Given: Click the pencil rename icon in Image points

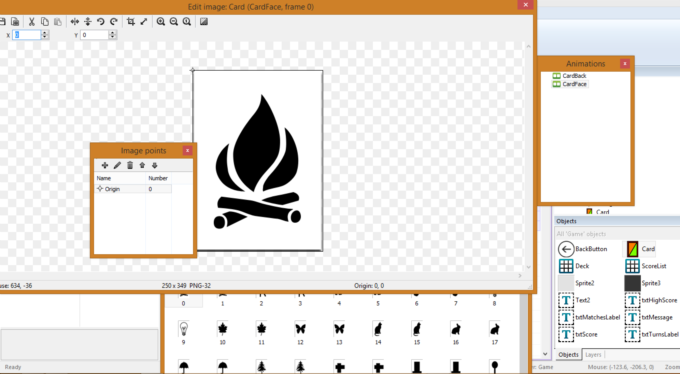Looking at the screenshot, I should [x=117, y=165].
